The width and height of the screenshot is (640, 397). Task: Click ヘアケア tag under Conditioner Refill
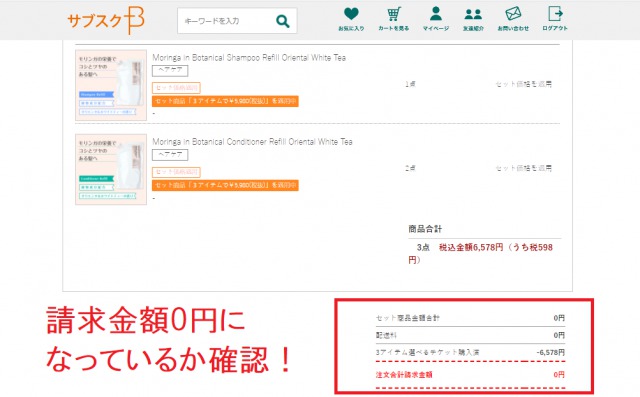tap(170, 155)
